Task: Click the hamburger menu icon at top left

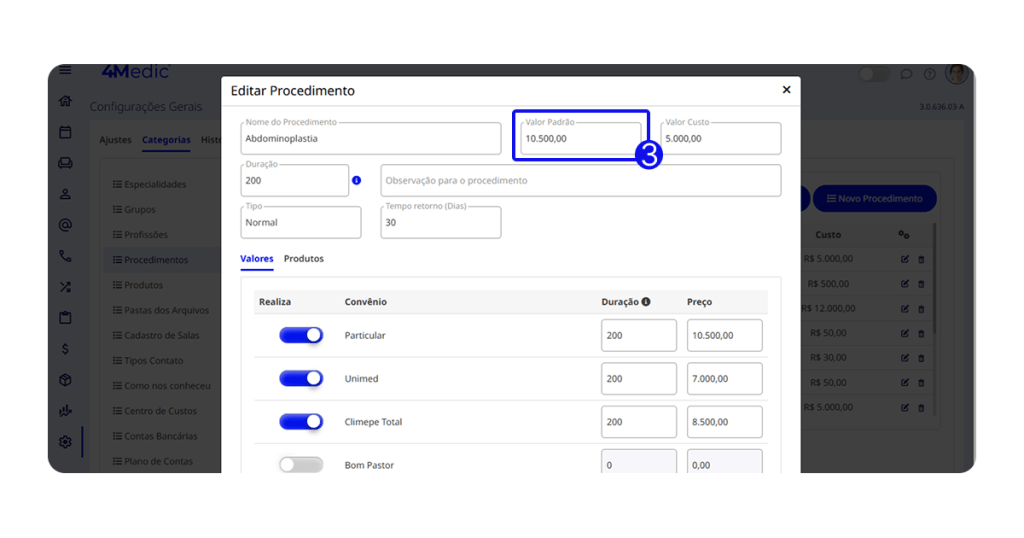Action: pos(65,71)
